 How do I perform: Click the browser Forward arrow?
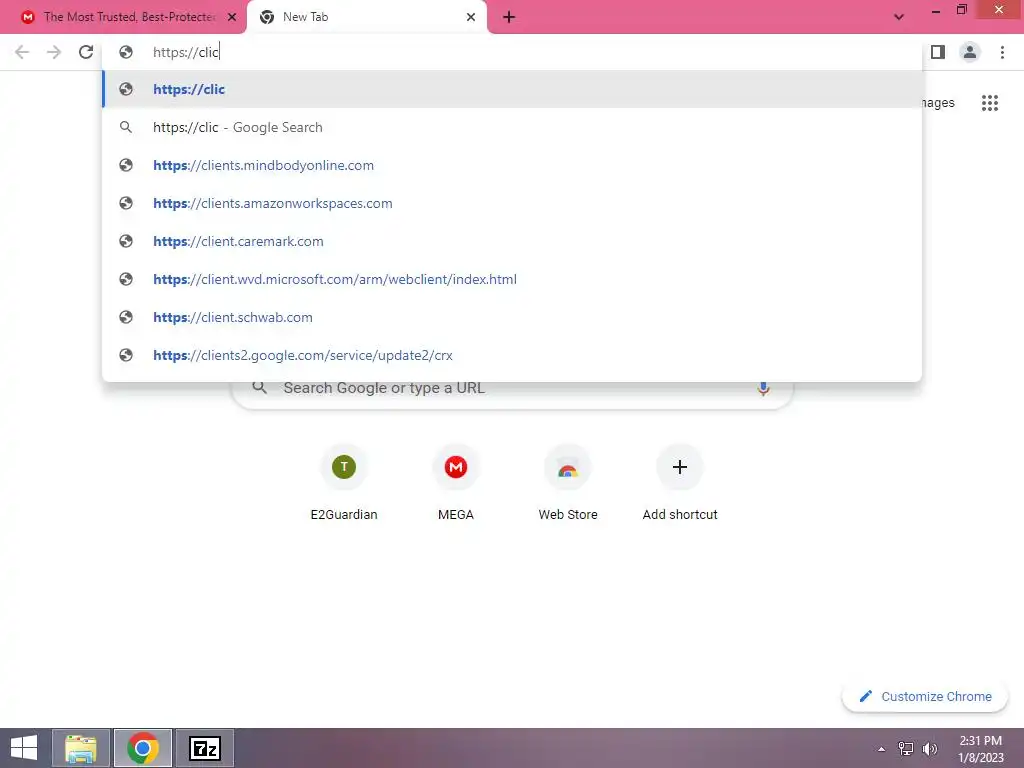pyautogui.click(x=54, y=52)
